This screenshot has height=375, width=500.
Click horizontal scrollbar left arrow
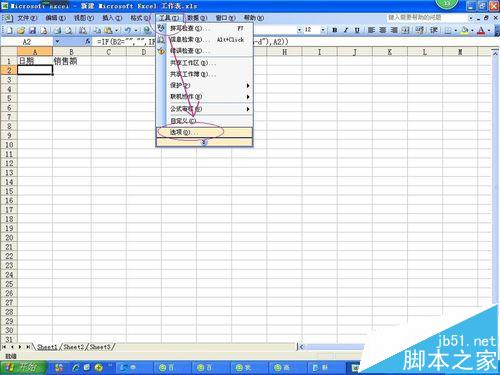pos(302,347)
